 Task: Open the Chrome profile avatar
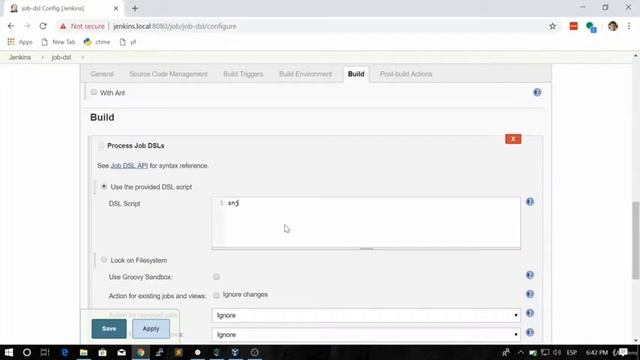pos(613,26)
